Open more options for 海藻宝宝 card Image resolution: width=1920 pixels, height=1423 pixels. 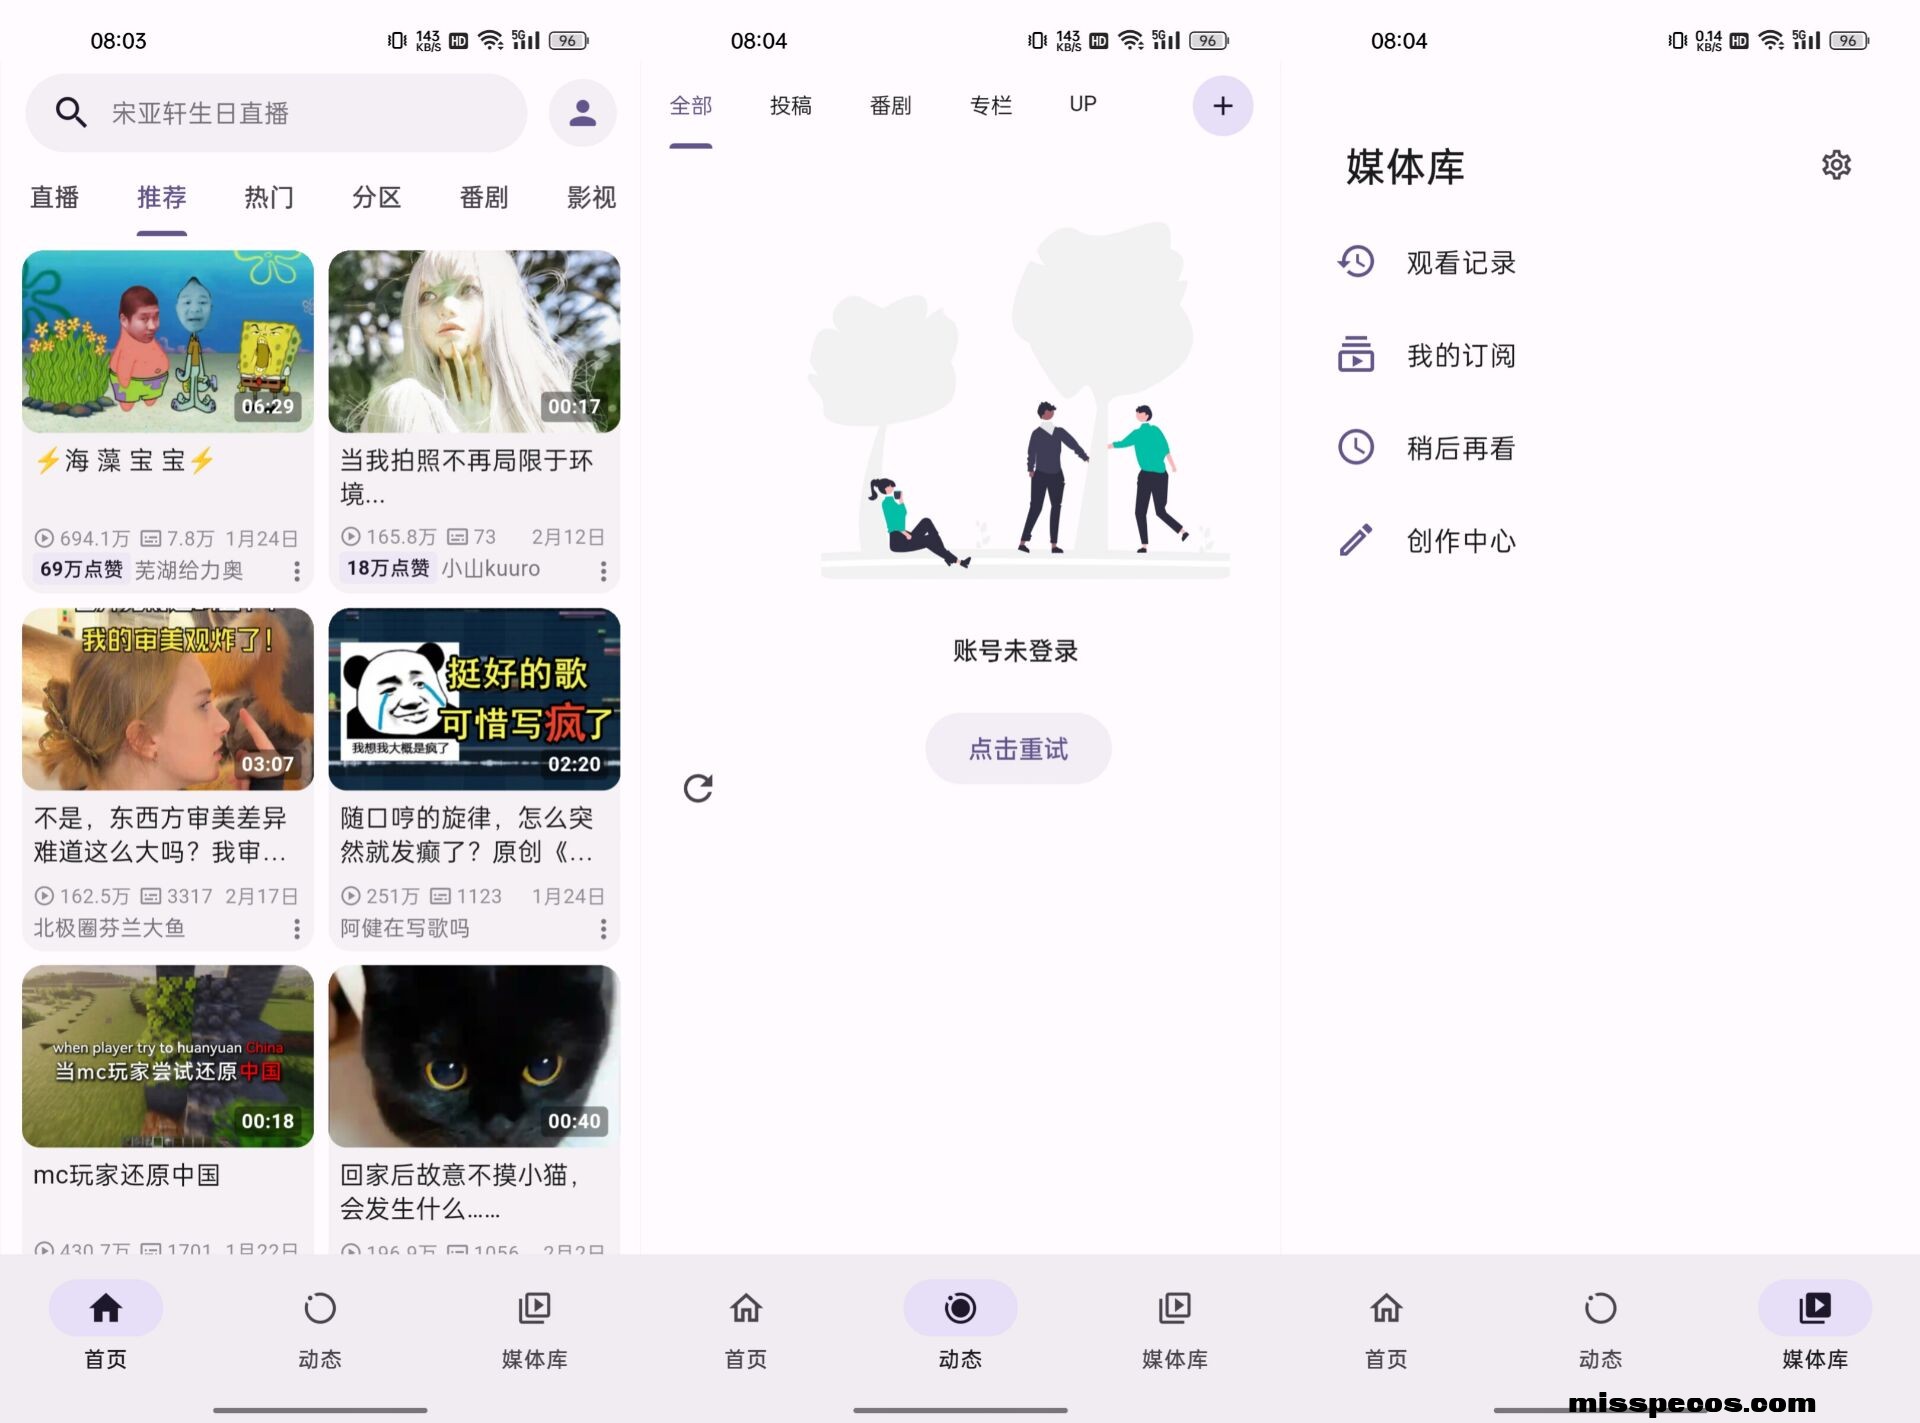(x=297, y=571)
